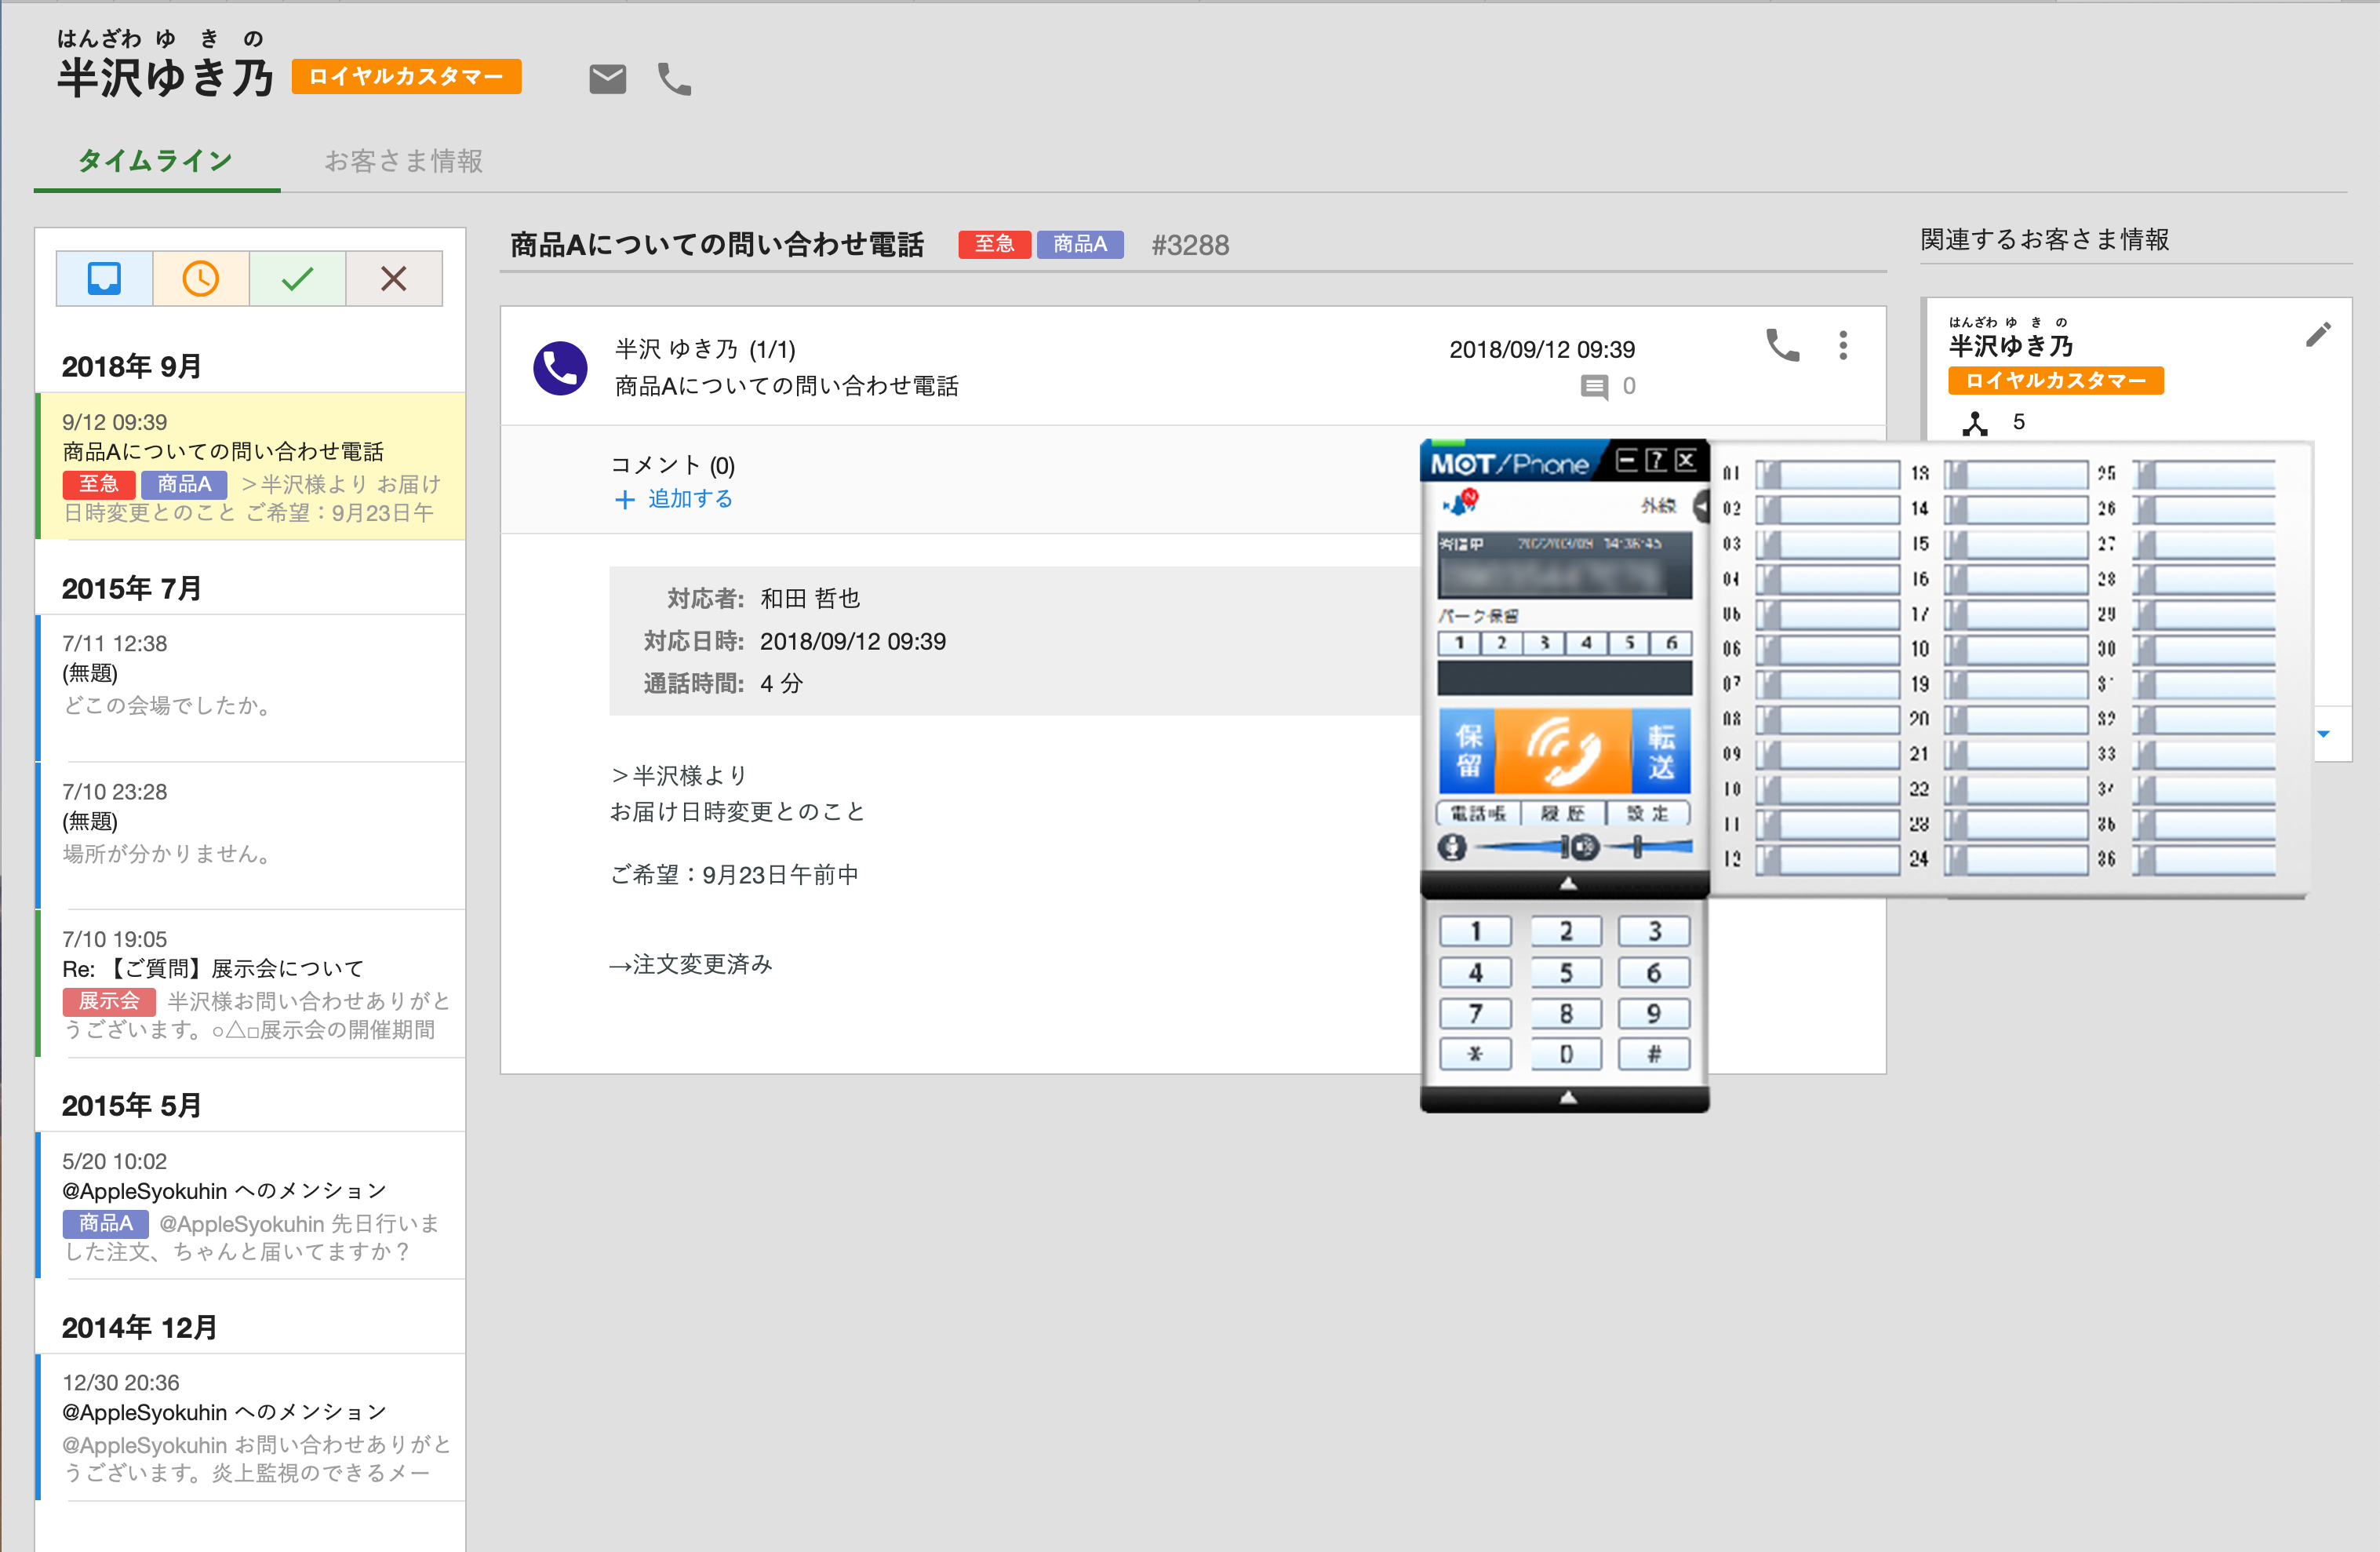
Task: Put the call on hold with 保留 button
Action: click(1468, 752)
